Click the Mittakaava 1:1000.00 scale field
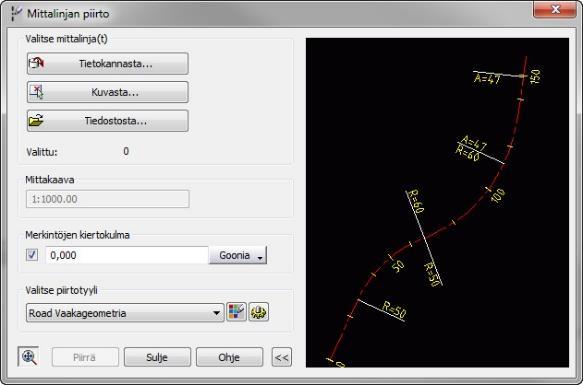583x385 pixels. [108, 199]
